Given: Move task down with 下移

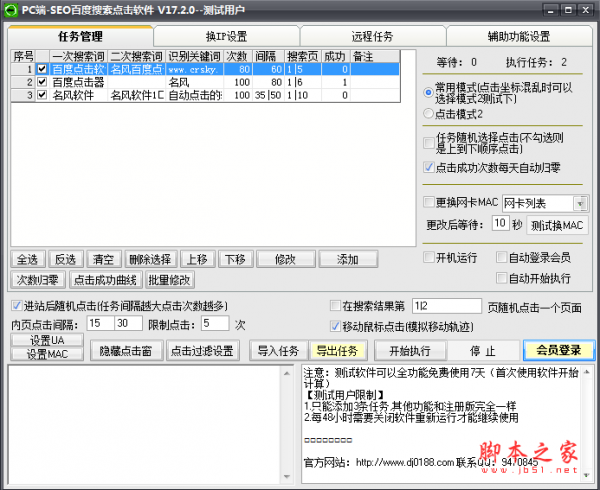Looking at the screenshot, I should [x=235, y=259].
